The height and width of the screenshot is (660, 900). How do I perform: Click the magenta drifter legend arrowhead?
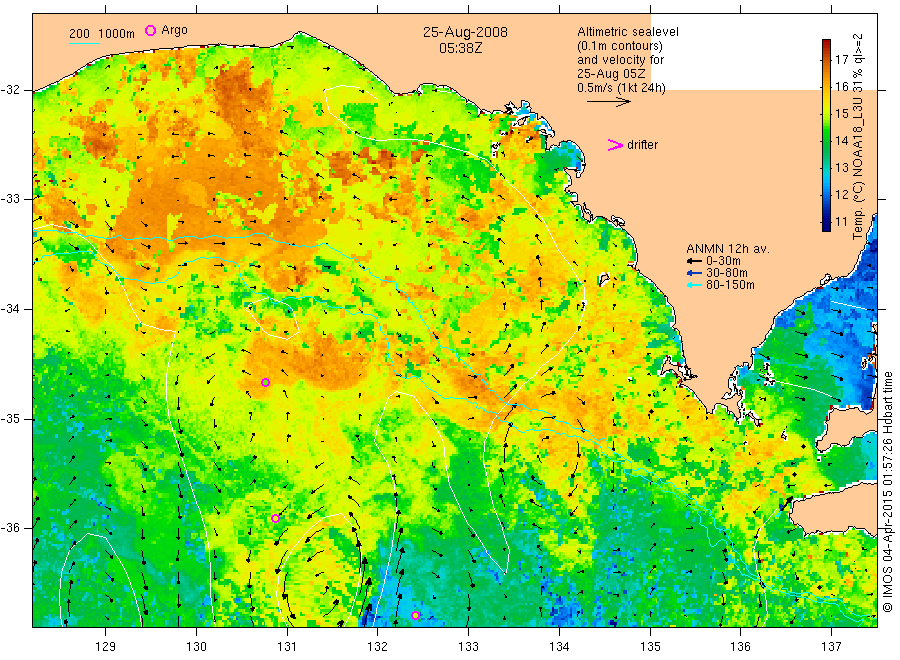[615, 145]
